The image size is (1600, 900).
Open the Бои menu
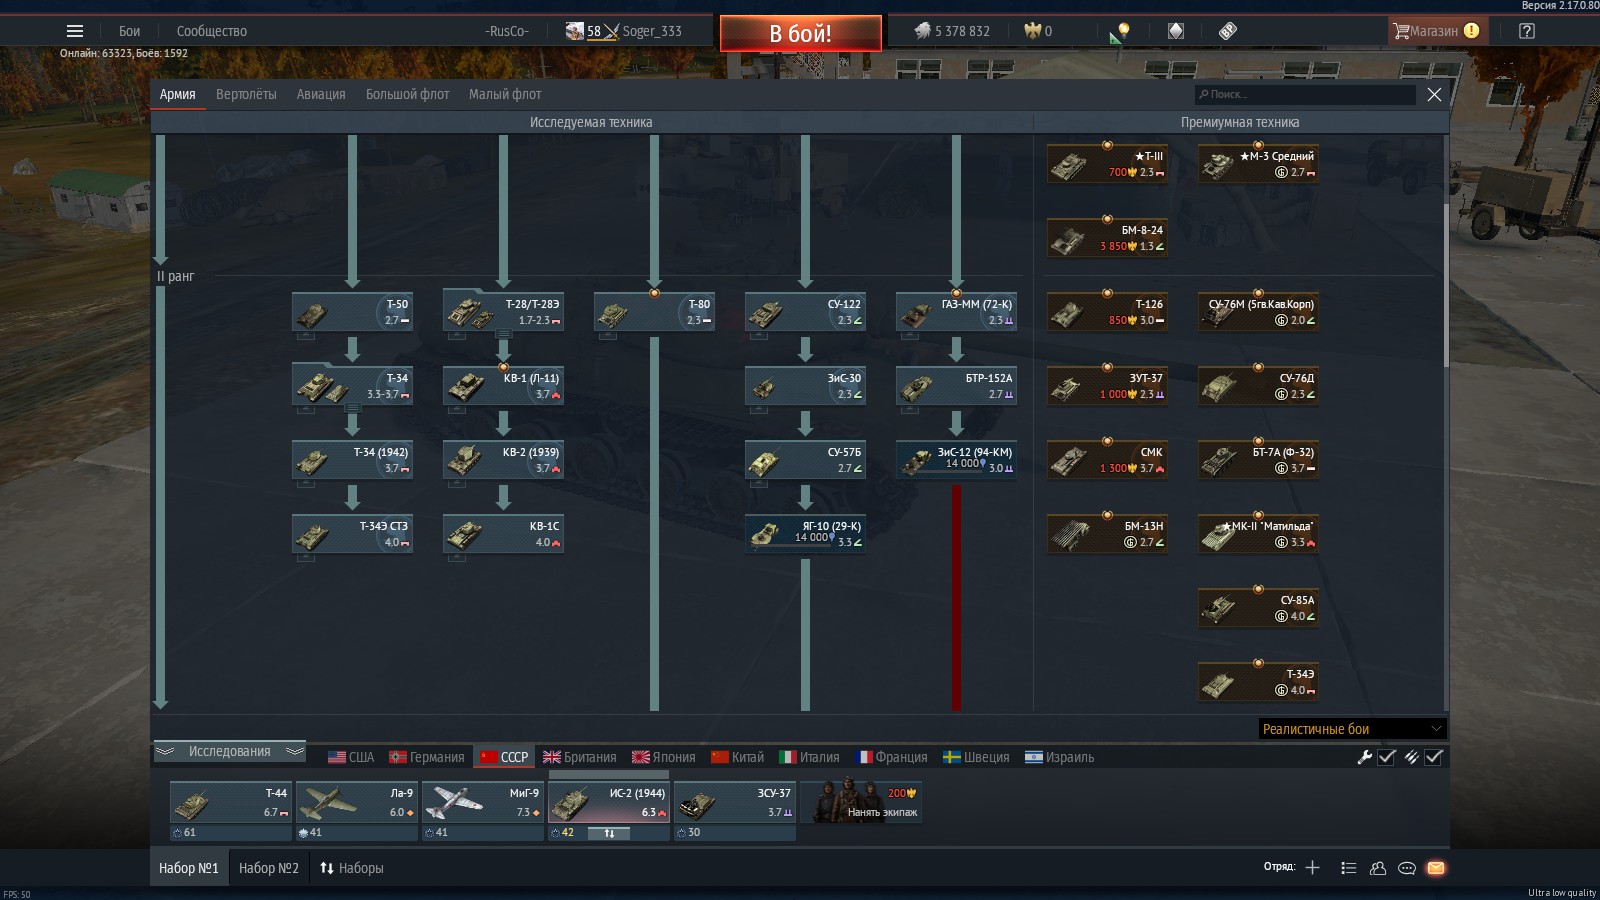click(x=130, y=31)
